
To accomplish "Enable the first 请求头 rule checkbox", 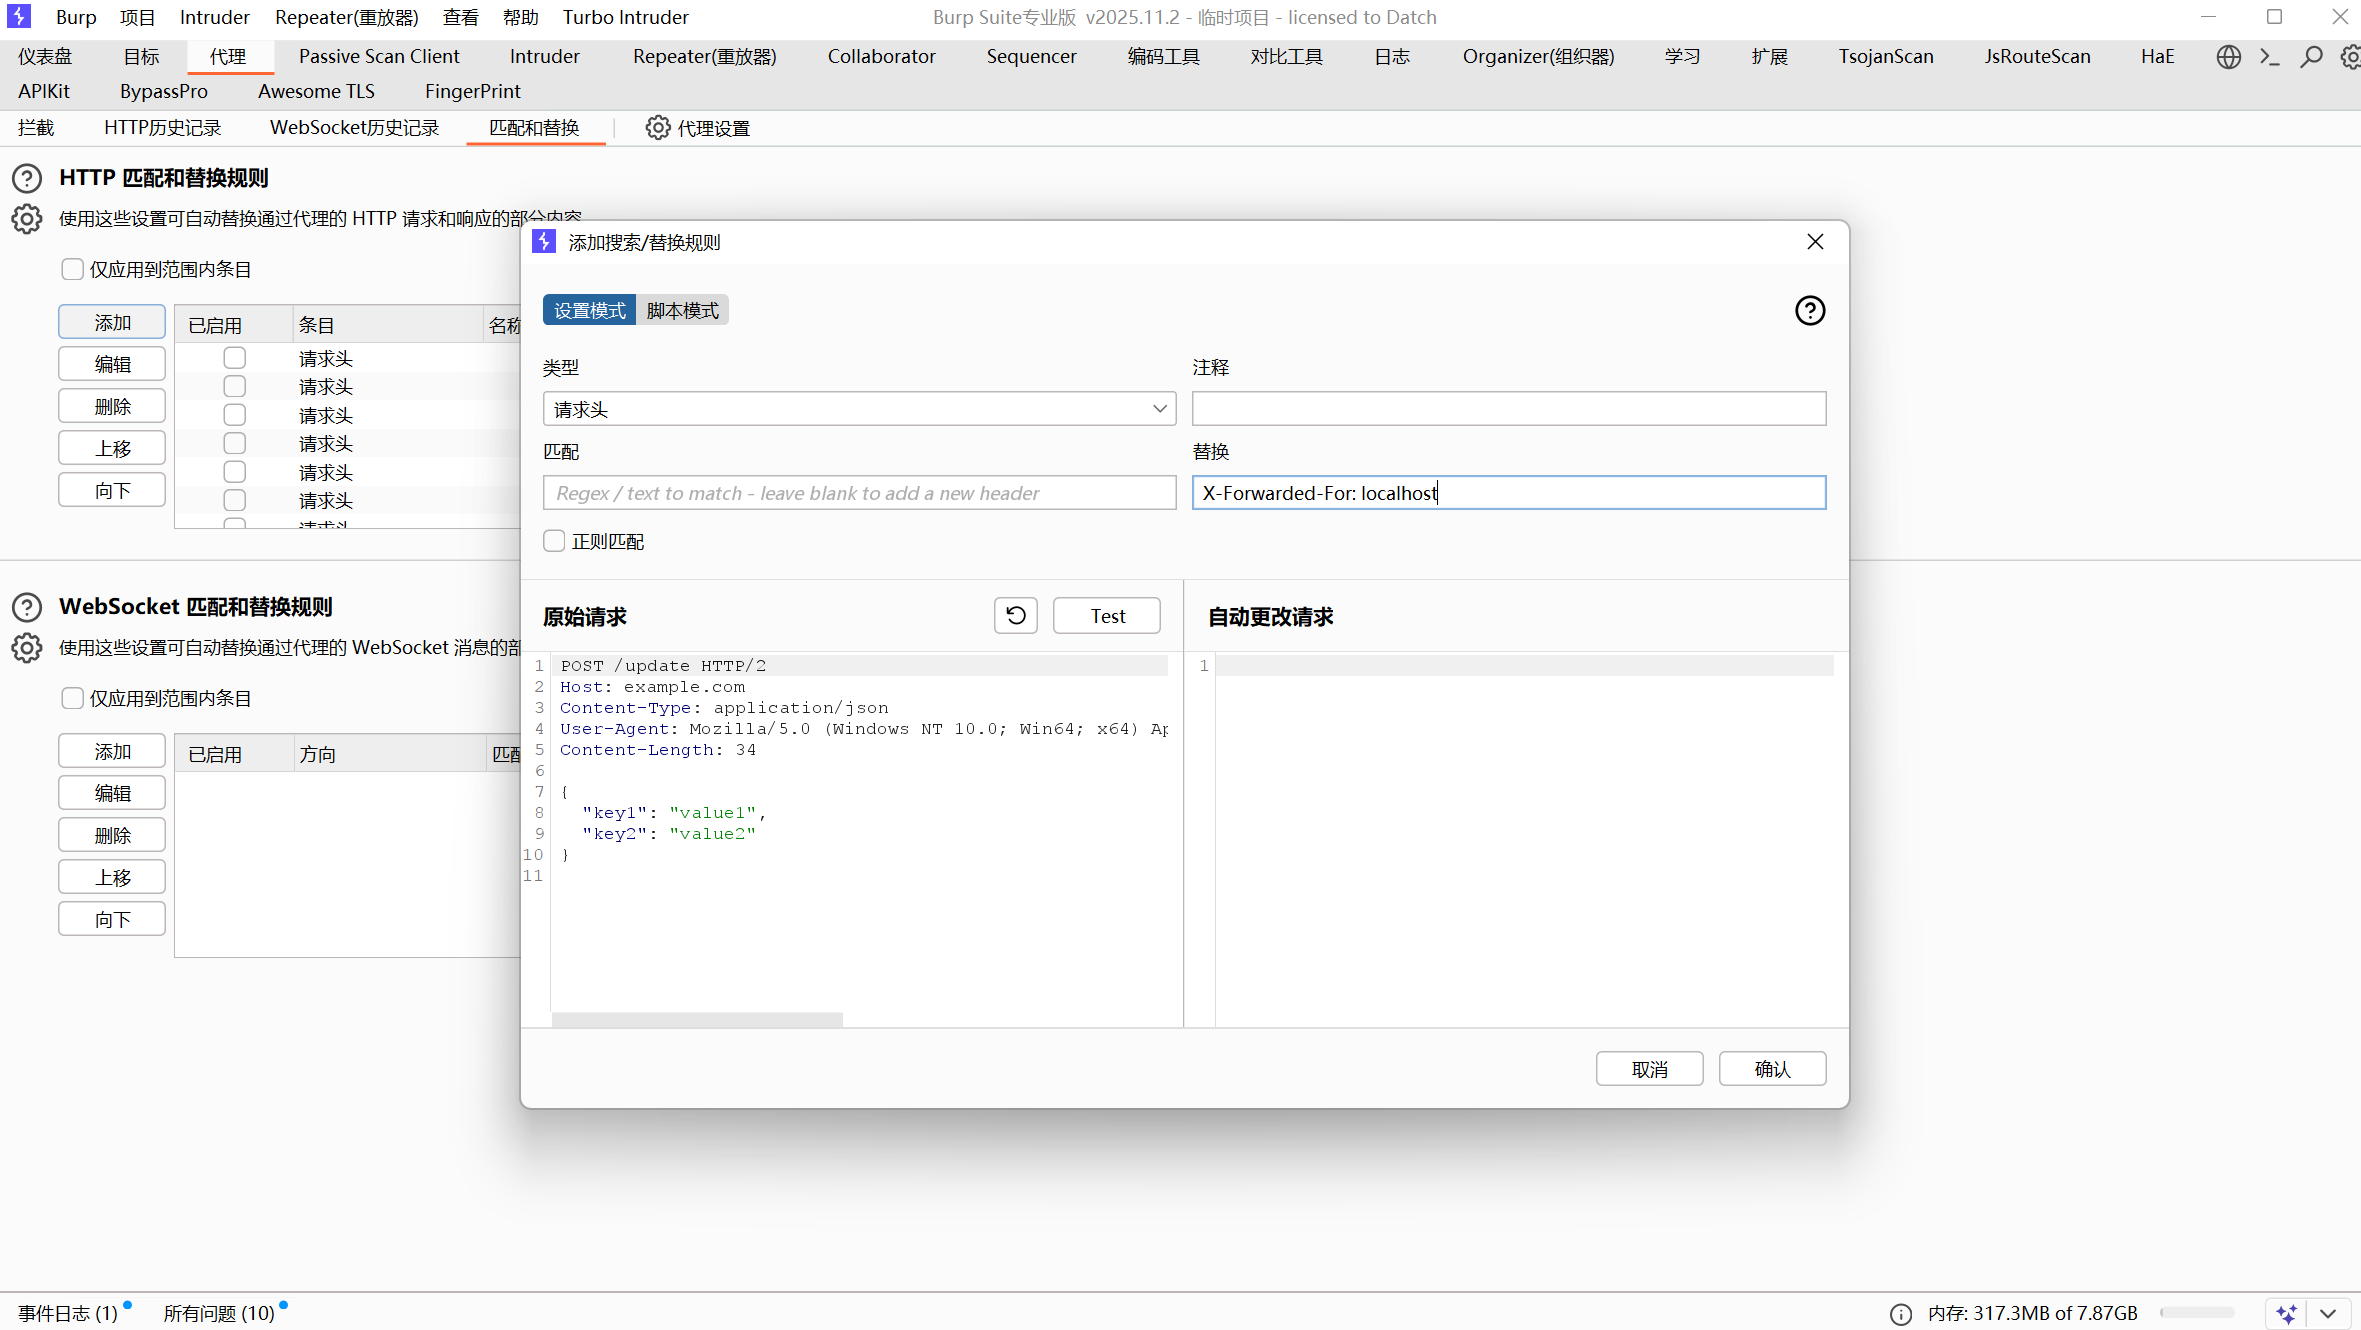I will click(x=234, y=358).
